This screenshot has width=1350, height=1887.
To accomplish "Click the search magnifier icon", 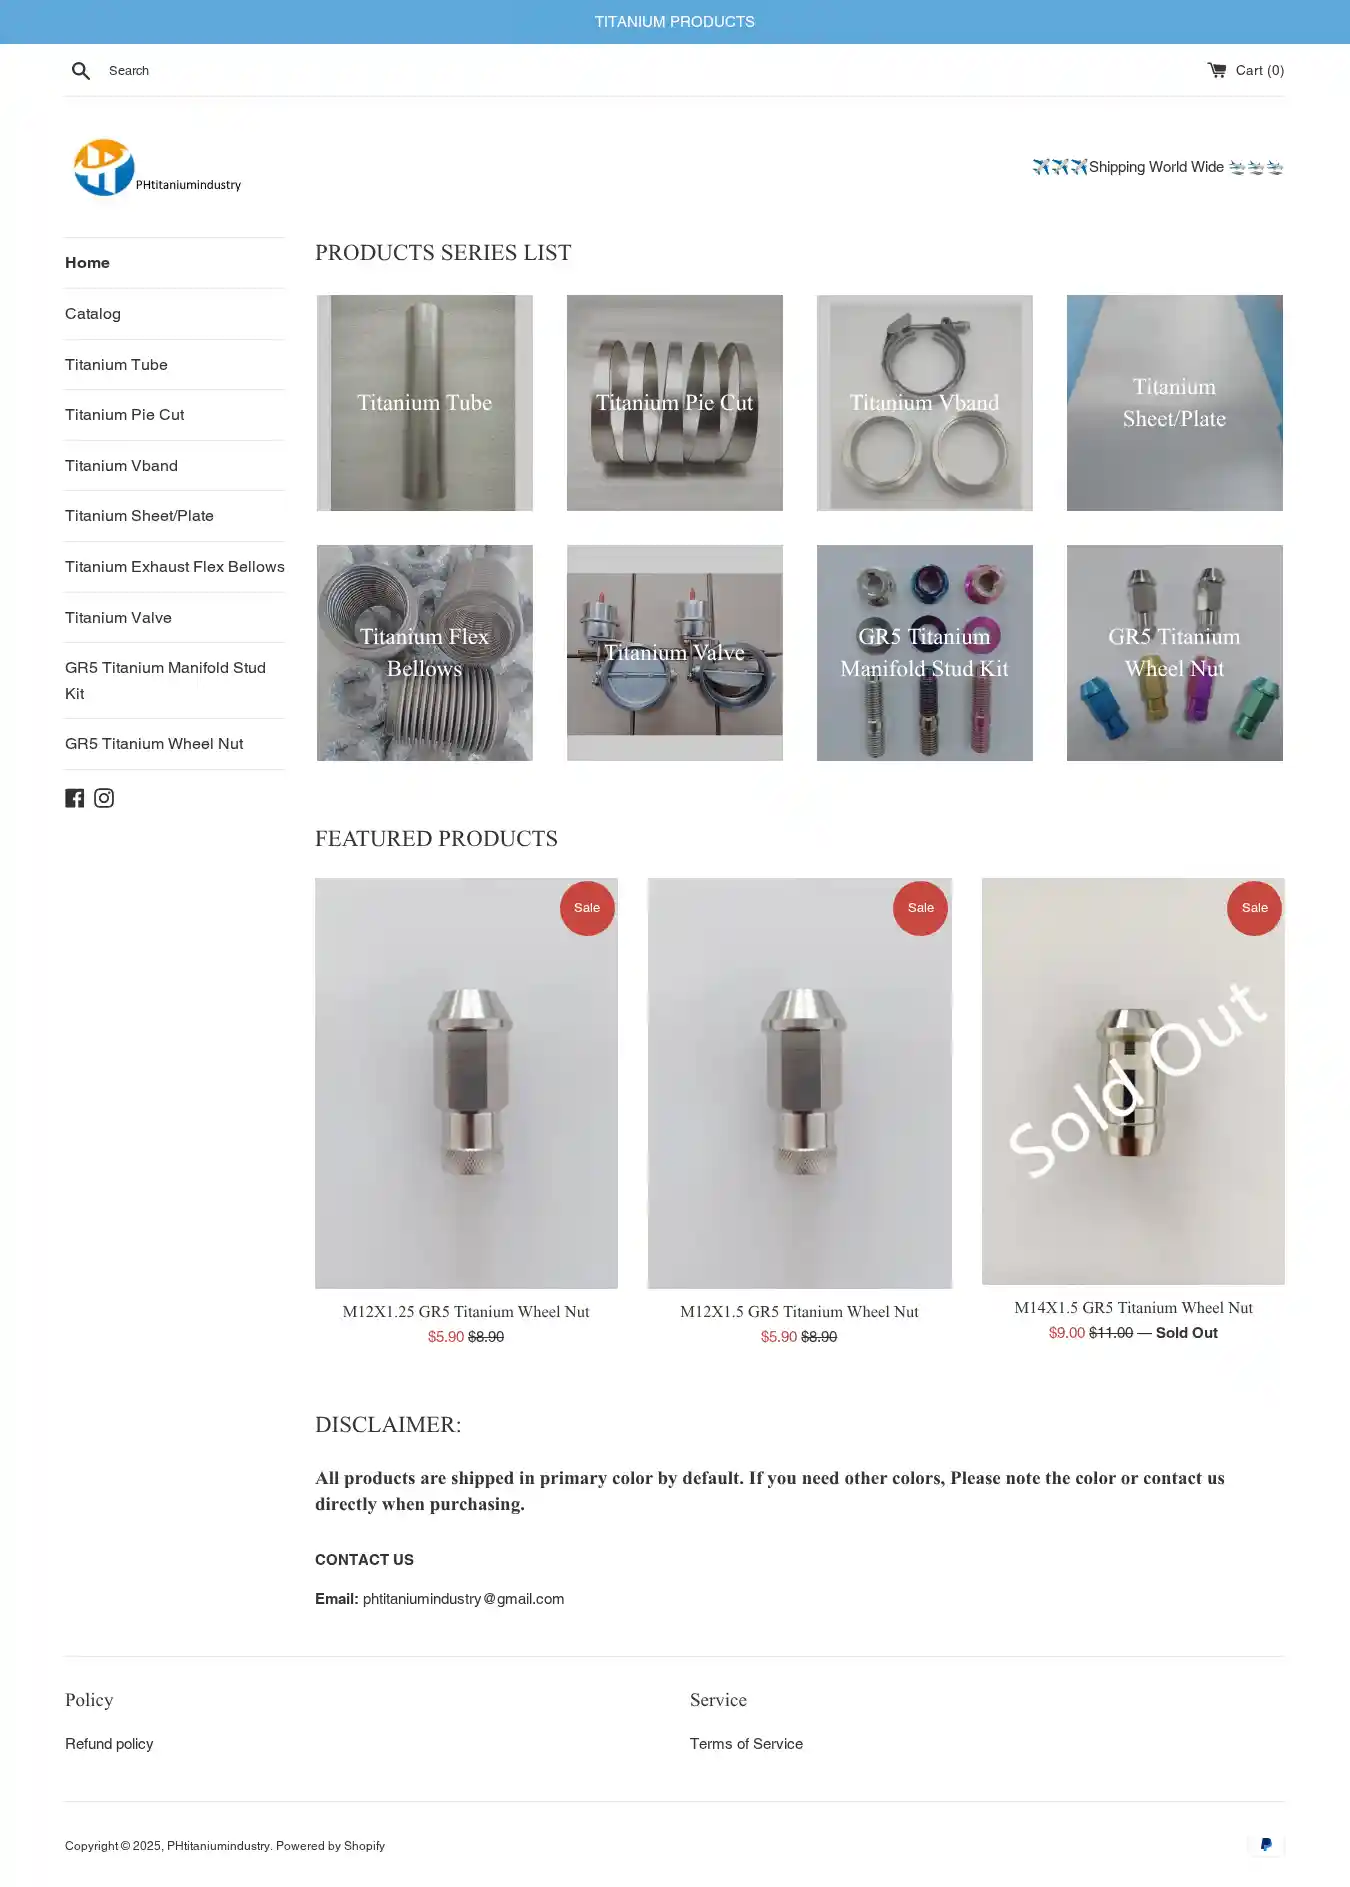I will [81, 70].
